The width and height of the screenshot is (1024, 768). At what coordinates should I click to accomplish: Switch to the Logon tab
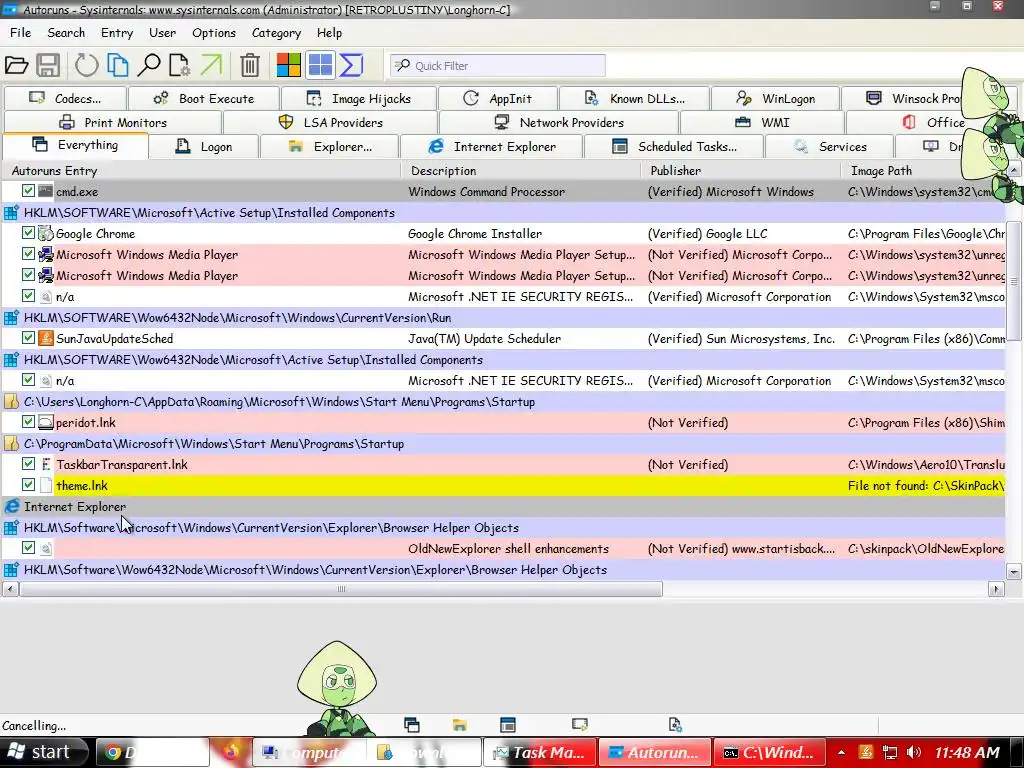[x=203, y=146]
